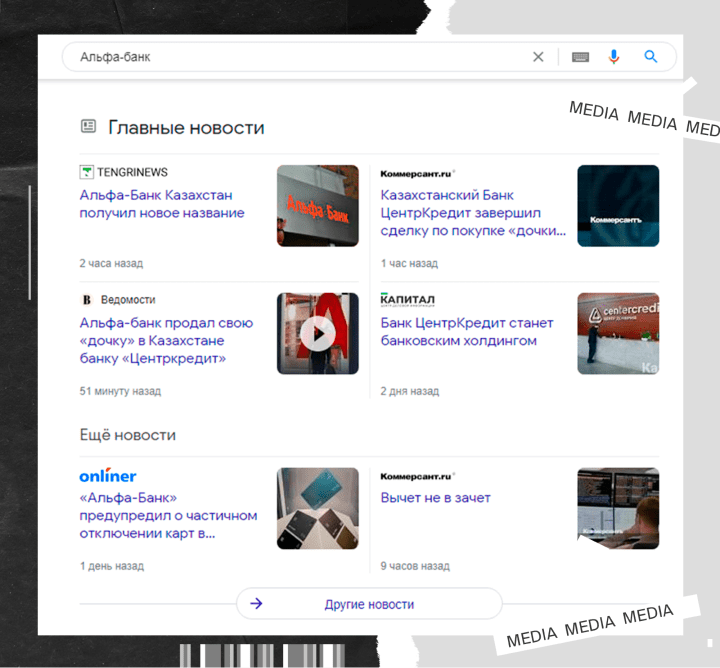The height and width of the screenshot is (668, 720).
Task: Click Коммерсант.ru logo above Казахстанский Банк headline
Action: pyautogui.click(x=417, y=174)
